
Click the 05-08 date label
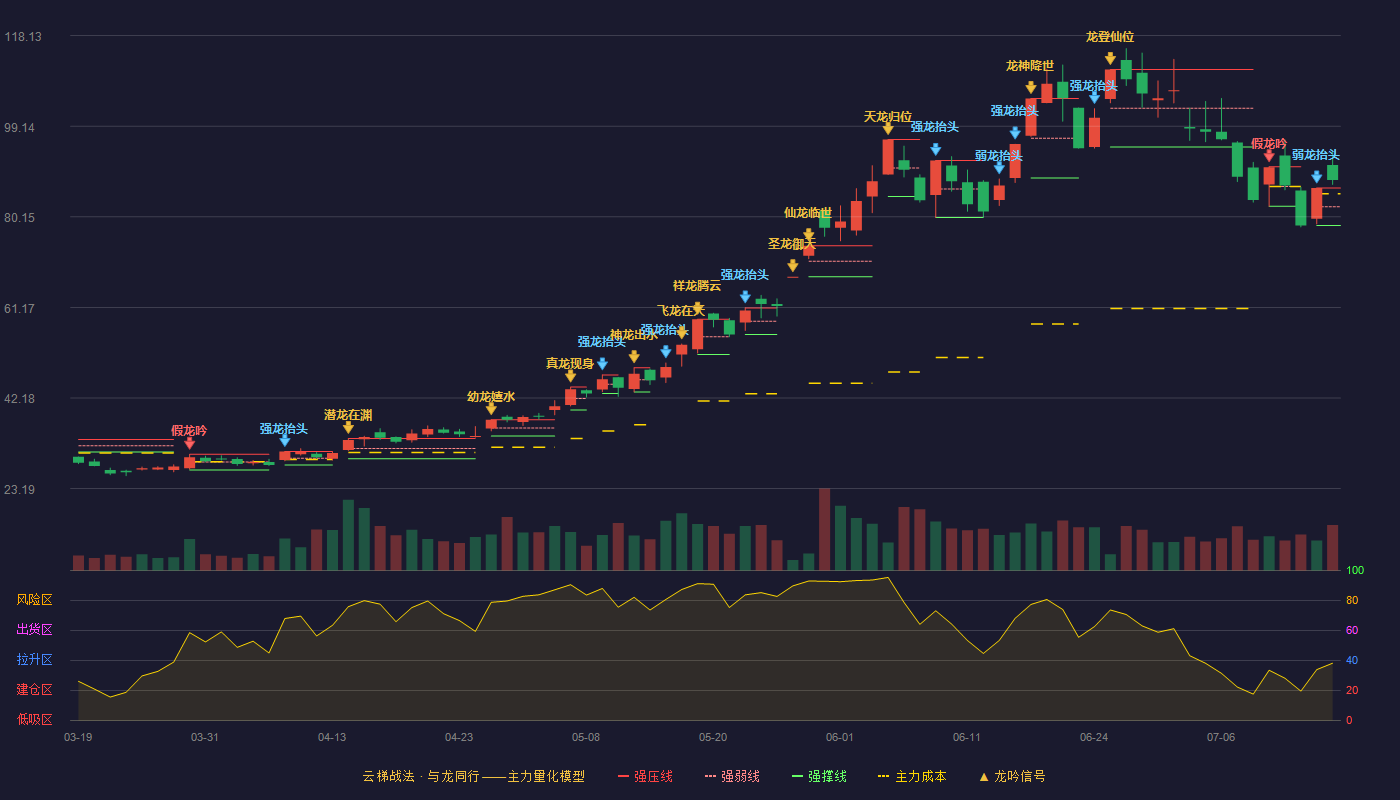(586, 737)
